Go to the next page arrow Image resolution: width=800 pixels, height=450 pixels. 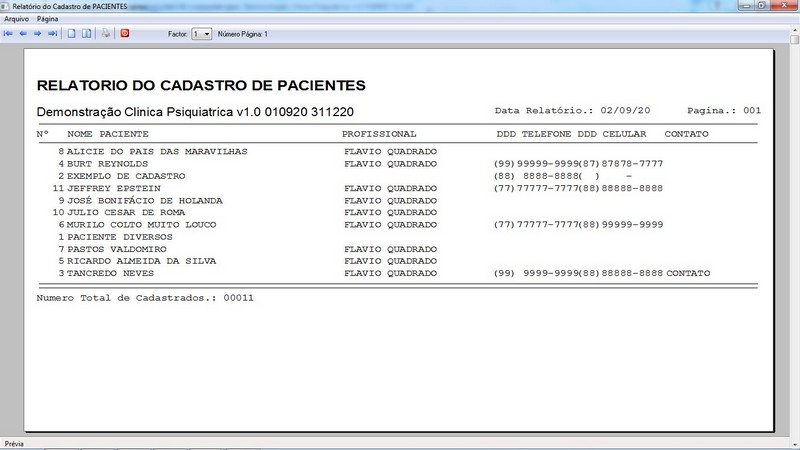click(37, 34)
